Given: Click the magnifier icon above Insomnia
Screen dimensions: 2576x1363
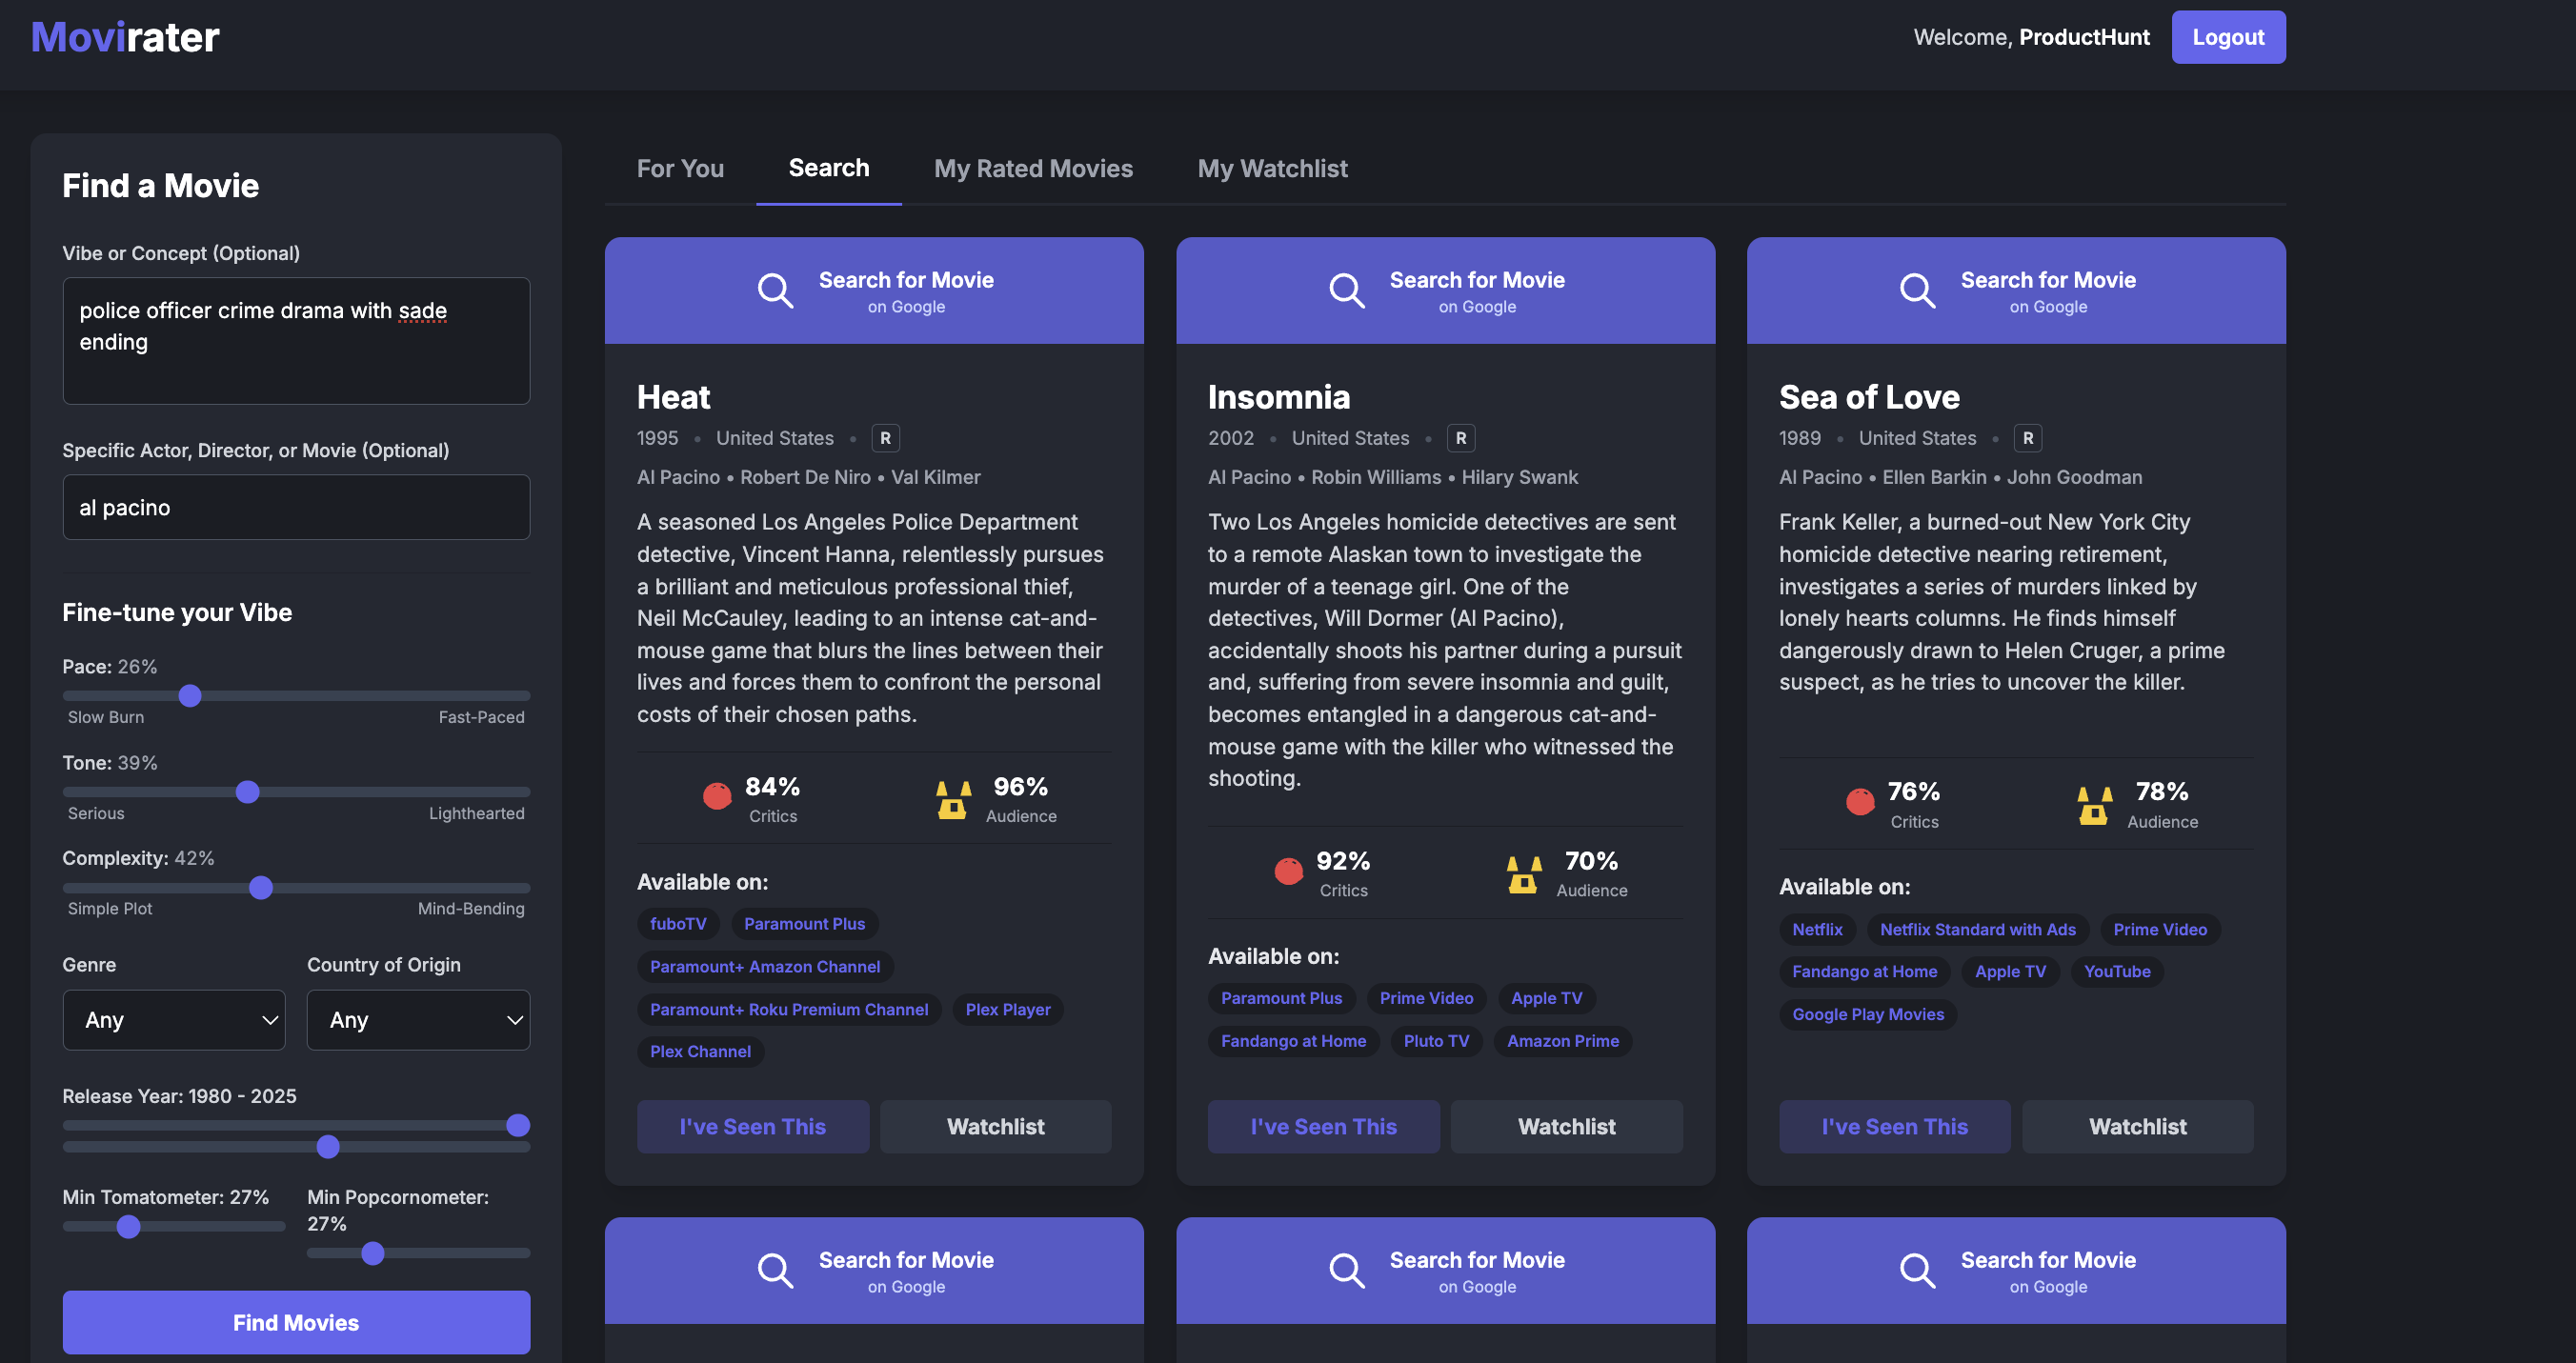Looking at the screenshot, I should (1346, 291).
